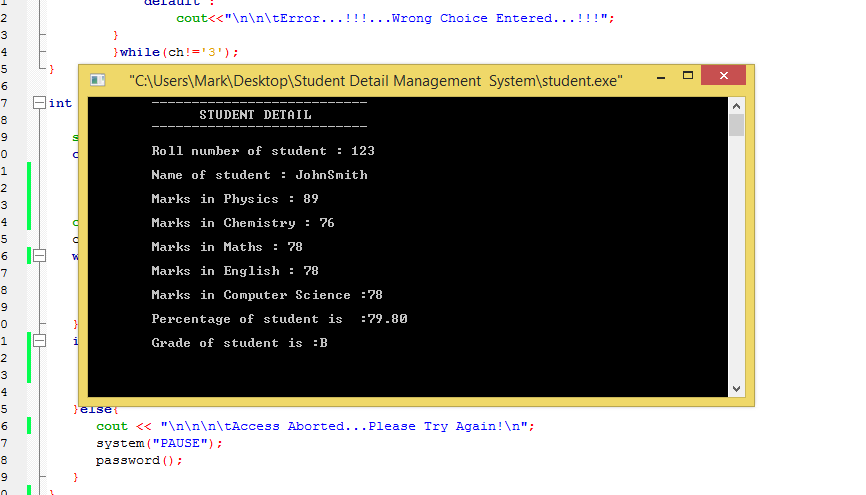Collapse the fold marker beside the 'i' line

click(39, 341)
